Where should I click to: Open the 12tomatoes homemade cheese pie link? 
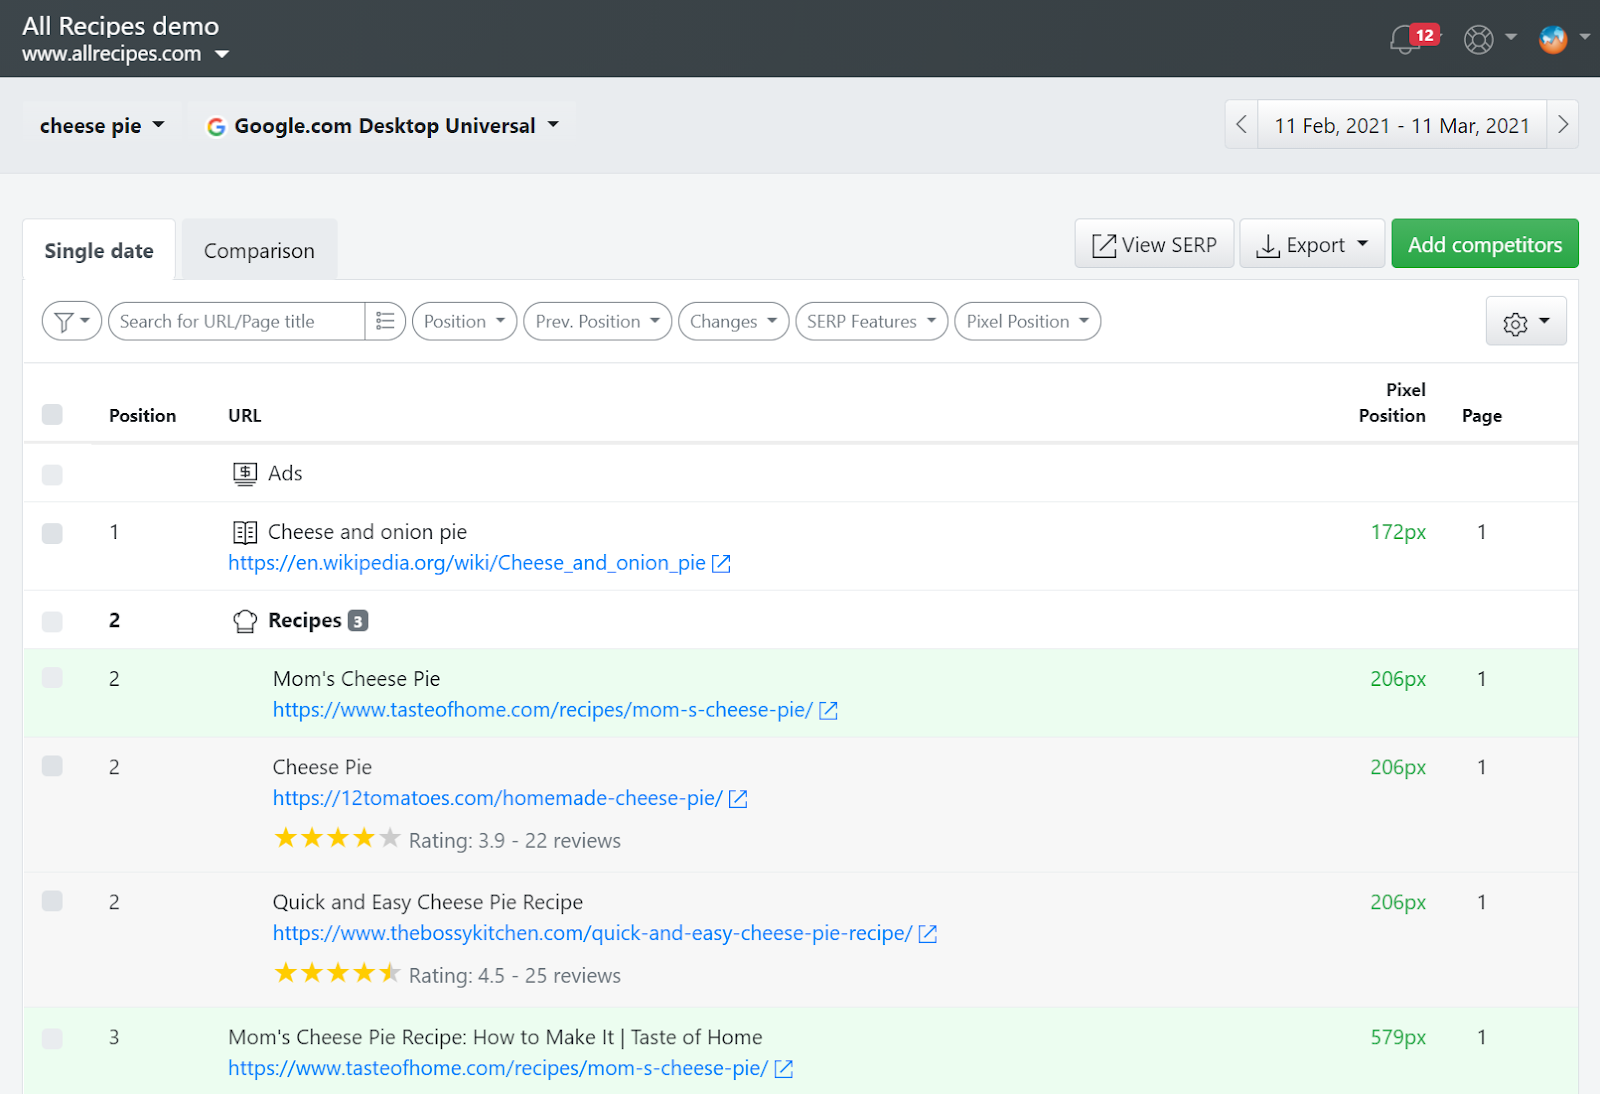point(495,798)
